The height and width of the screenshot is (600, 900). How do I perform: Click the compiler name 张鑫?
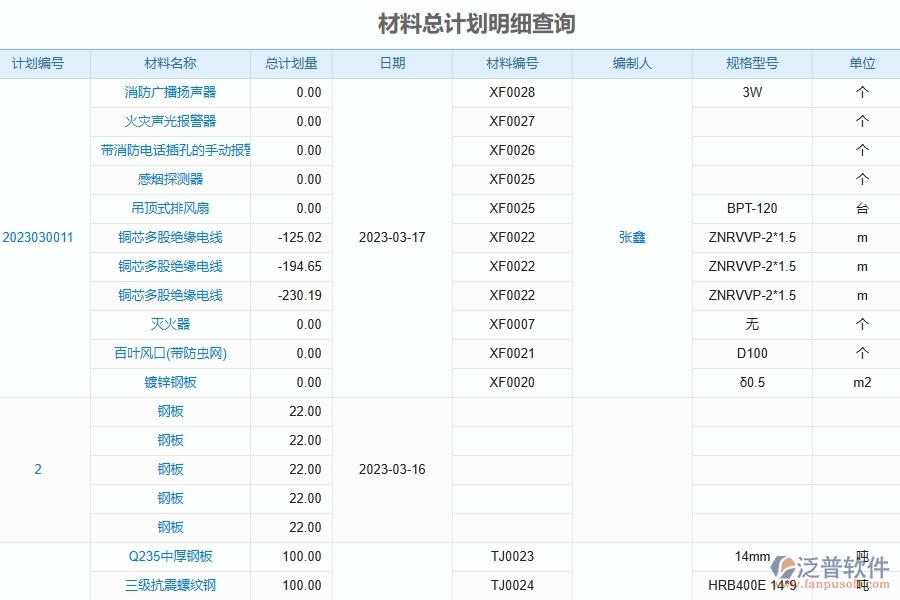631,237
